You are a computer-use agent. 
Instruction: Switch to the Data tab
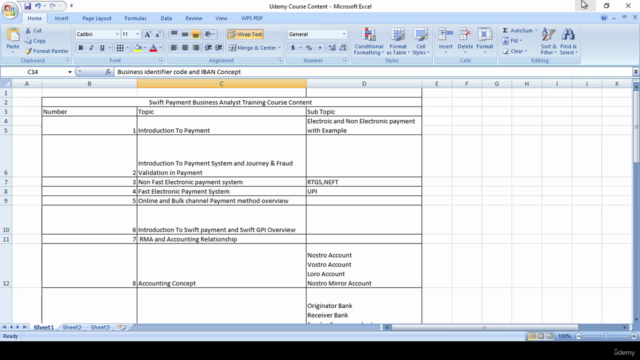coord(166,18)
